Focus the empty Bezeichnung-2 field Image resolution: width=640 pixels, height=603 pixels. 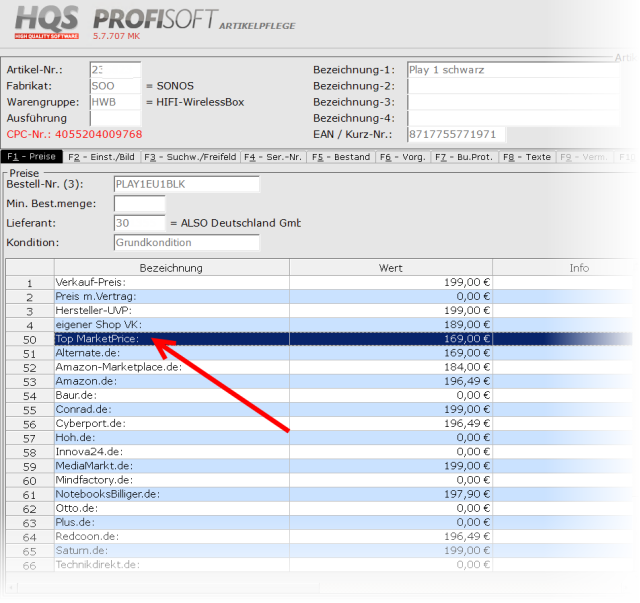point(513,86)
